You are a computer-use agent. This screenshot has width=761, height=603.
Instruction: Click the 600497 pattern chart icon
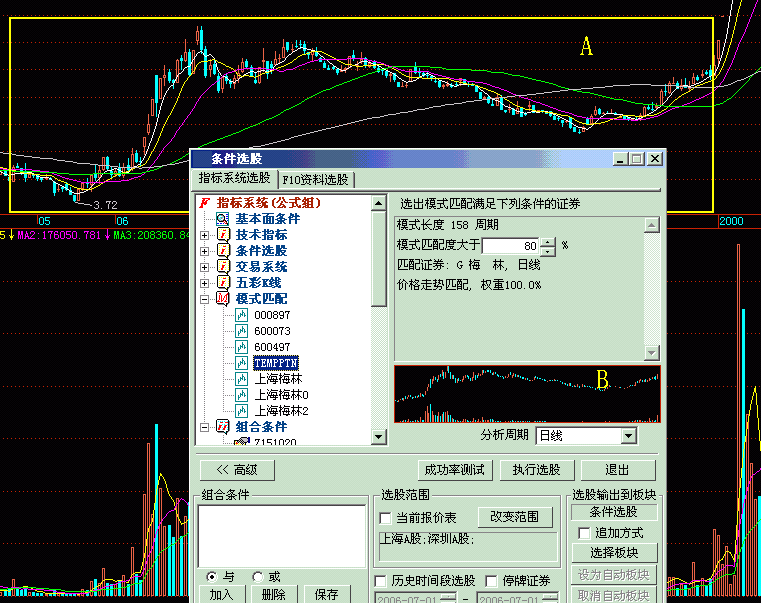pyautogui.click(x=242, y=347)
